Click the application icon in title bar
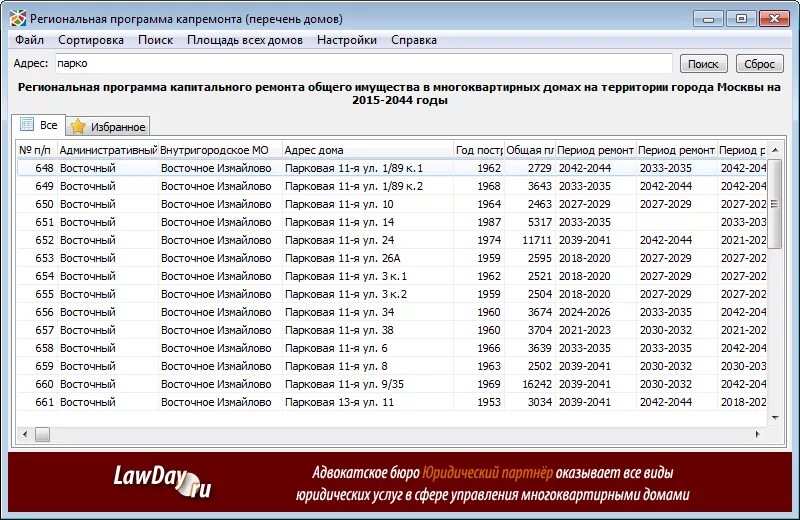 (x=18, y=19)
